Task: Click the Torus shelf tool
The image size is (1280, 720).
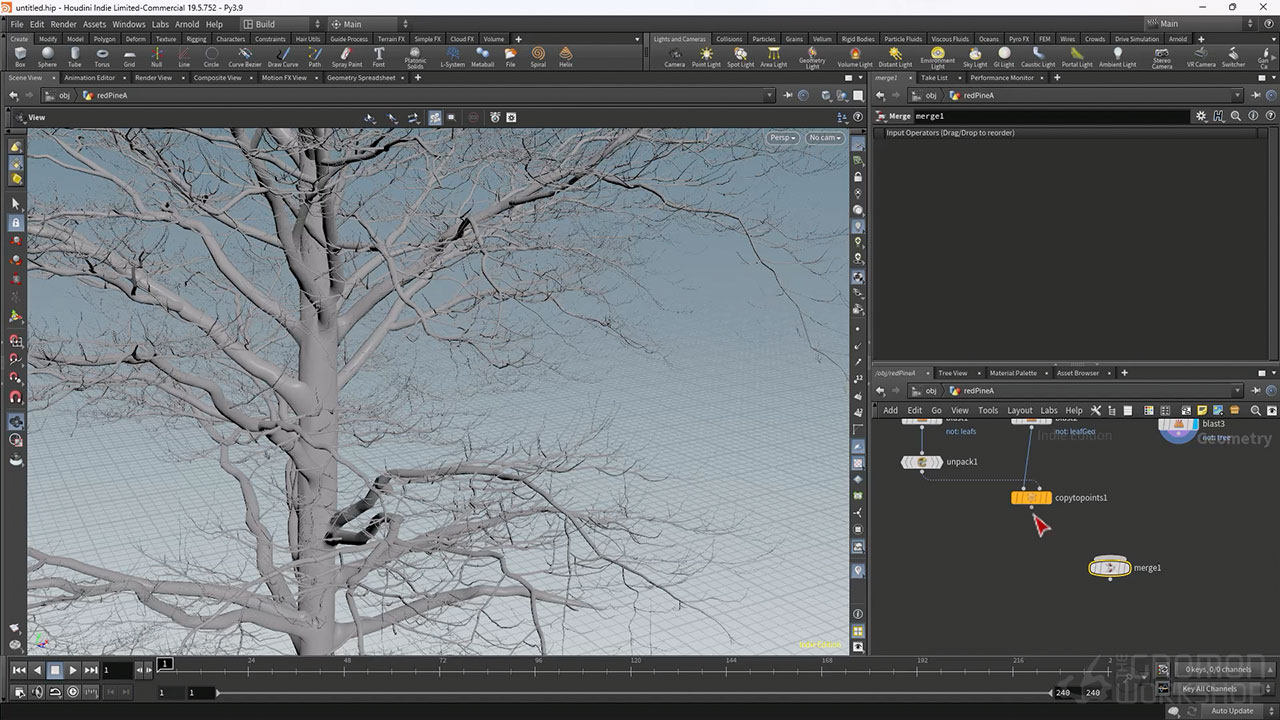Action: pos(102,56)
